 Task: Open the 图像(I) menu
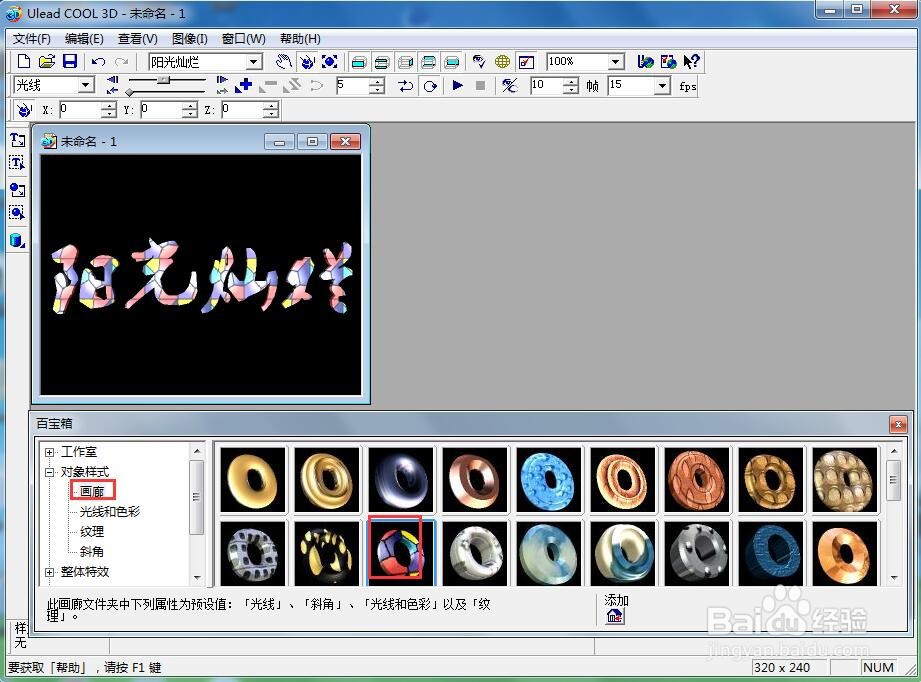(x=189, y=39)
